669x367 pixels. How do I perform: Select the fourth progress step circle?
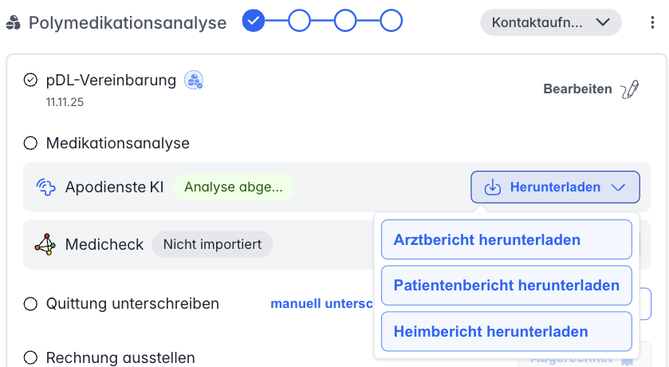[391, 20]
